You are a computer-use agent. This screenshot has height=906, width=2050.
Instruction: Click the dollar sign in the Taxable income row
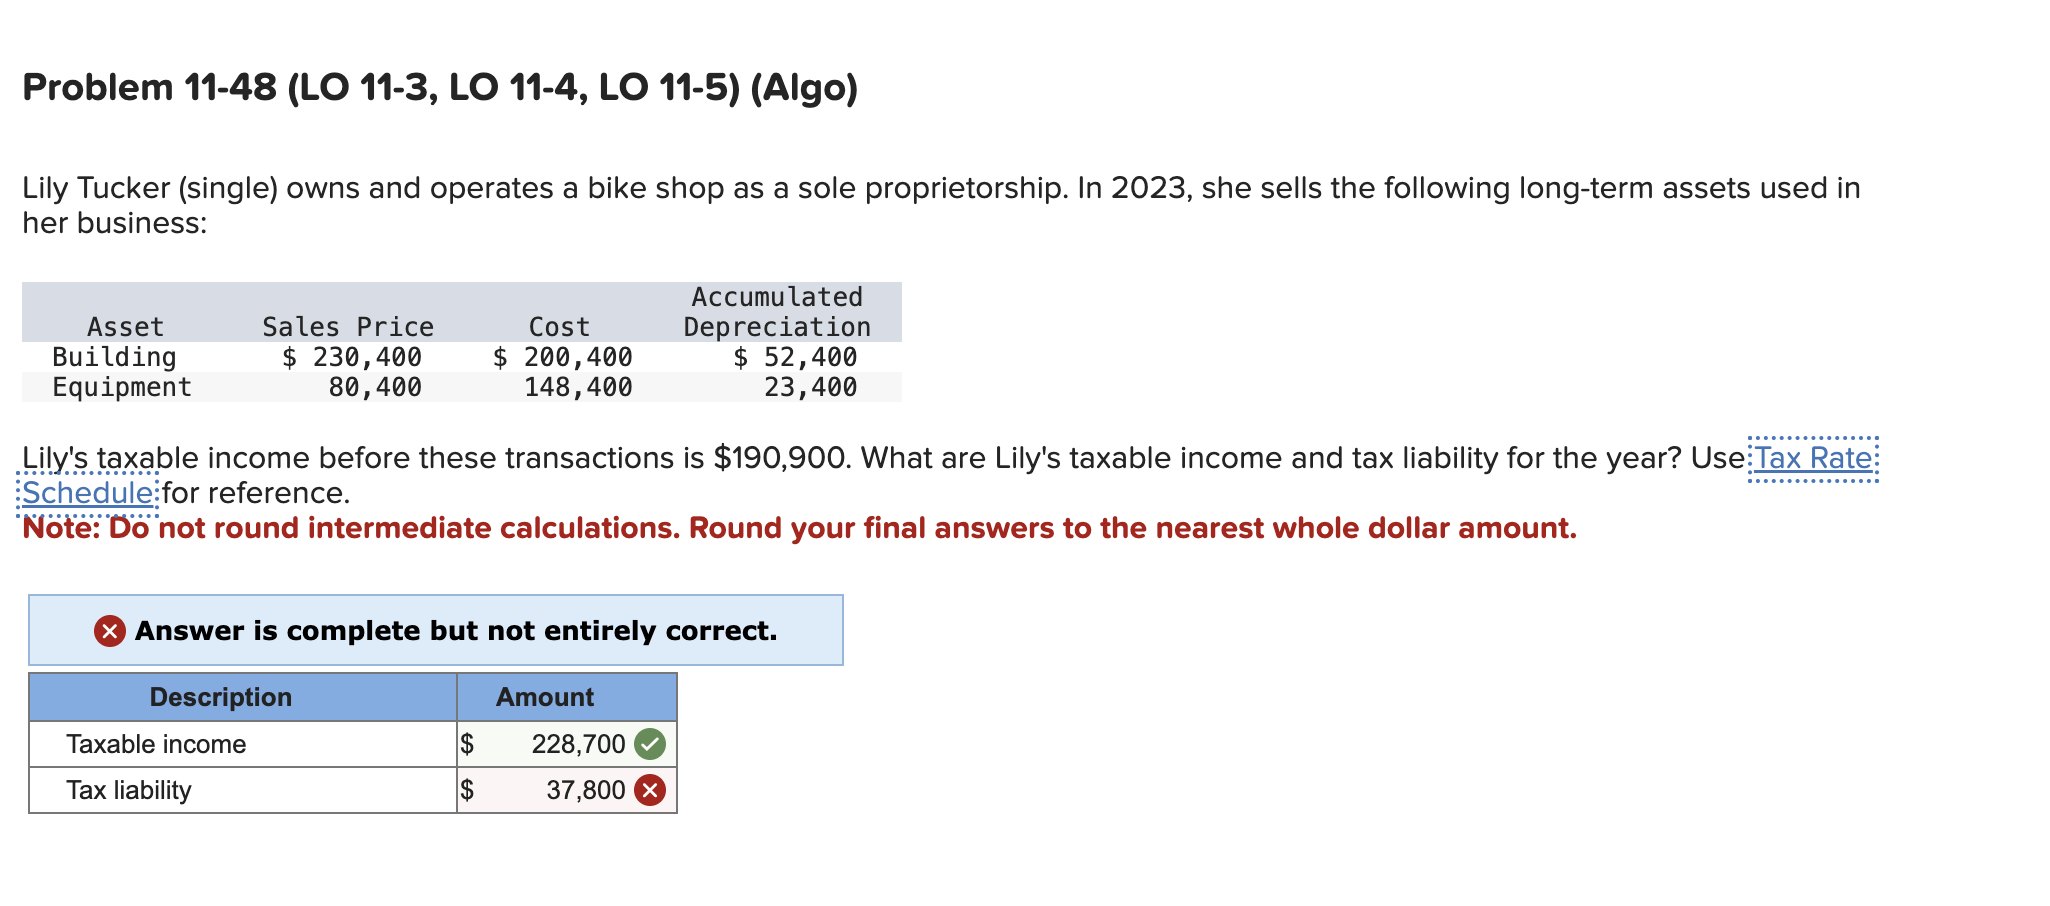tap(467, 743)
